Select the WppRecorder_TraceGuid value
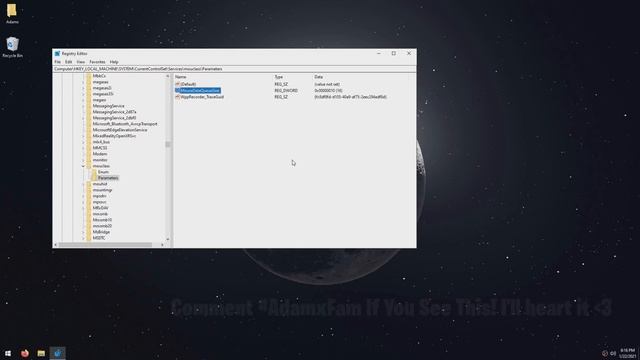The width and height of the screenshot is (640, 360). click(x=200, y=97)
